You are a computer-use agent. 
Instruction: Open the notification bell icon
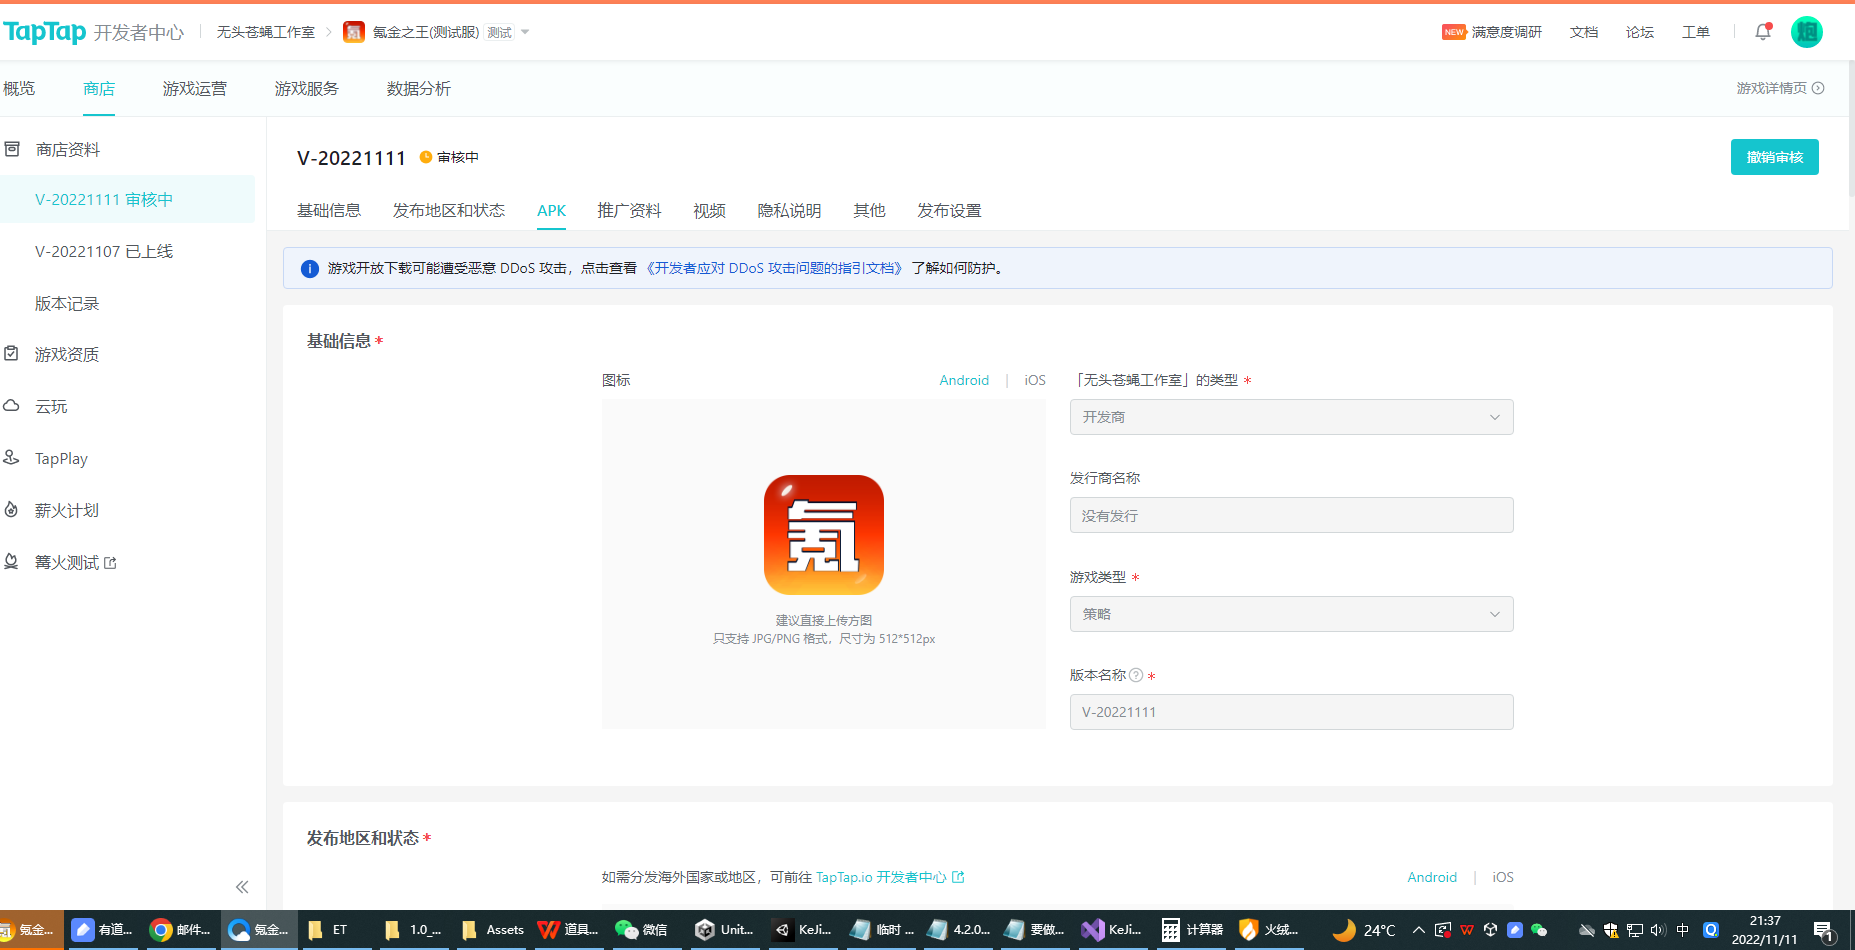coord(1763,32)
